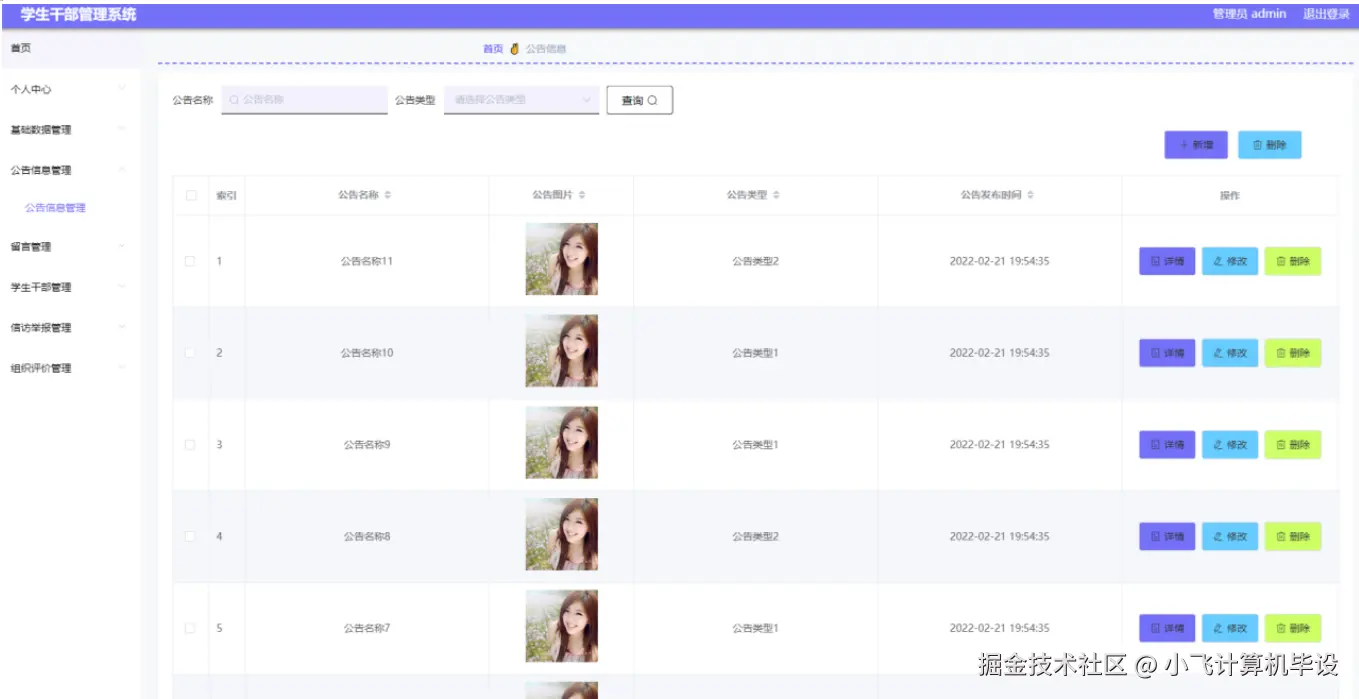Click 删除 trash icon for row 公告名称7

1281,629
